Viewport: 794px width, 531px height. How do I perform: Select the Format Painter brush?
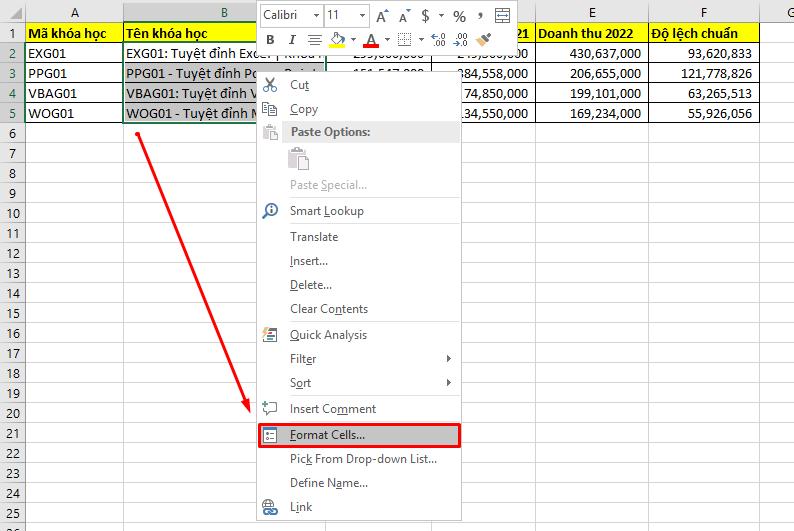point(484,40)
